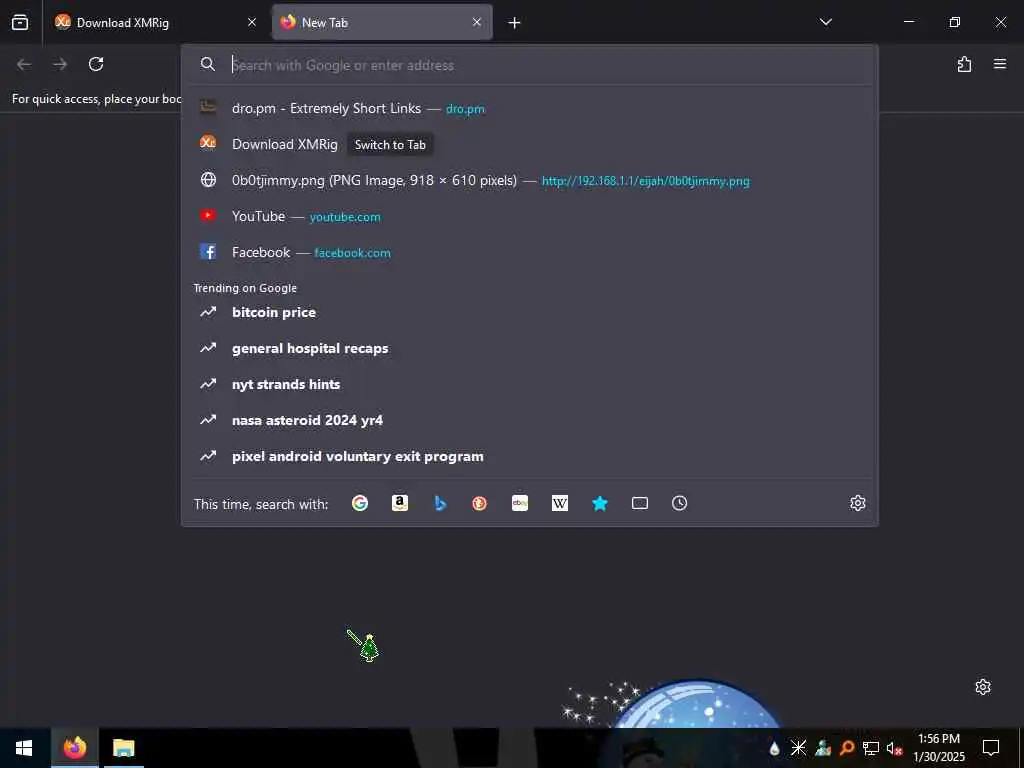
Task: Open the Firefox application menu
Action: point(1000,64)
